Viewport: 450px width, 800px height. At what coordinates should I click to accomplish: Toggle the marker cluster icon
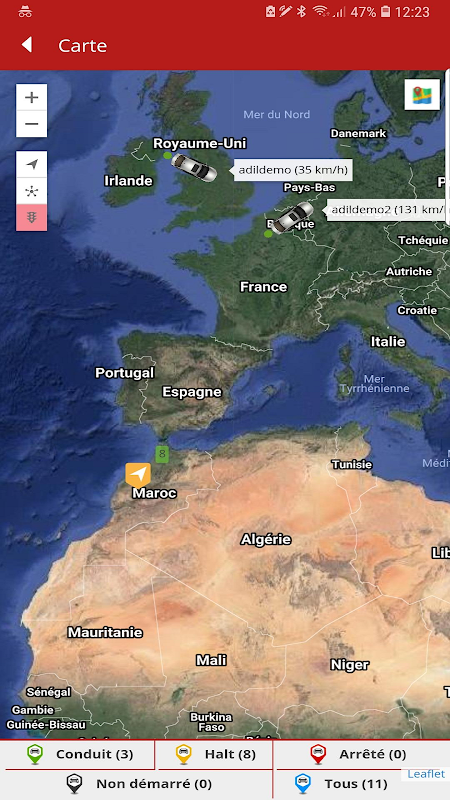click(x=32, y=191)
